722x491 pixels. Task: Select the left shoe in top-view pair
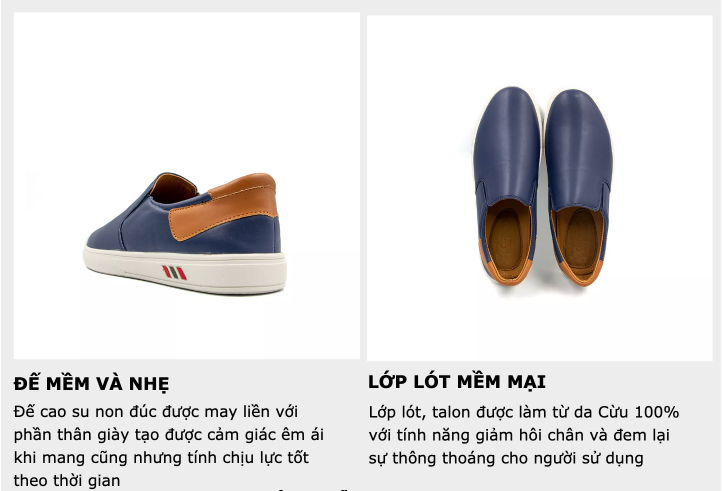pyautogui.click(x=507, y=186)
